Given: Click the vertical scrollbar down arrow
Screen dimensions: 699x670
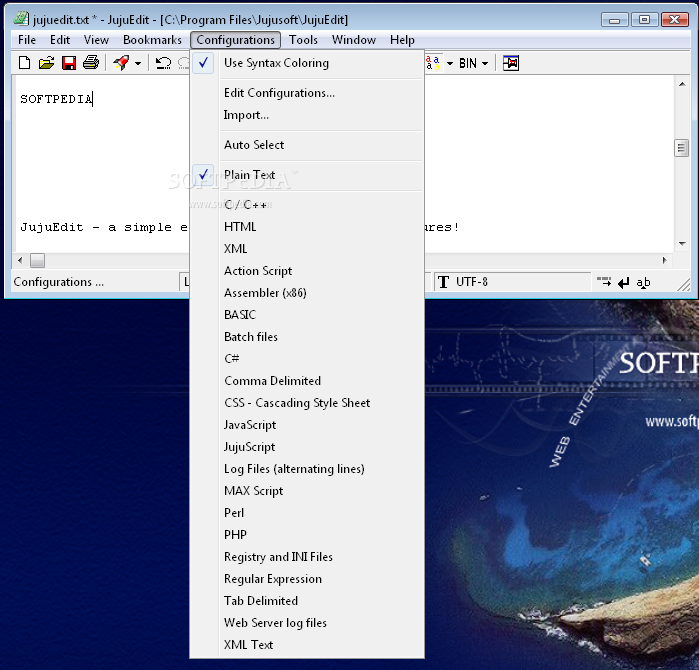Looking at the screenshot, I should (682, 243).
